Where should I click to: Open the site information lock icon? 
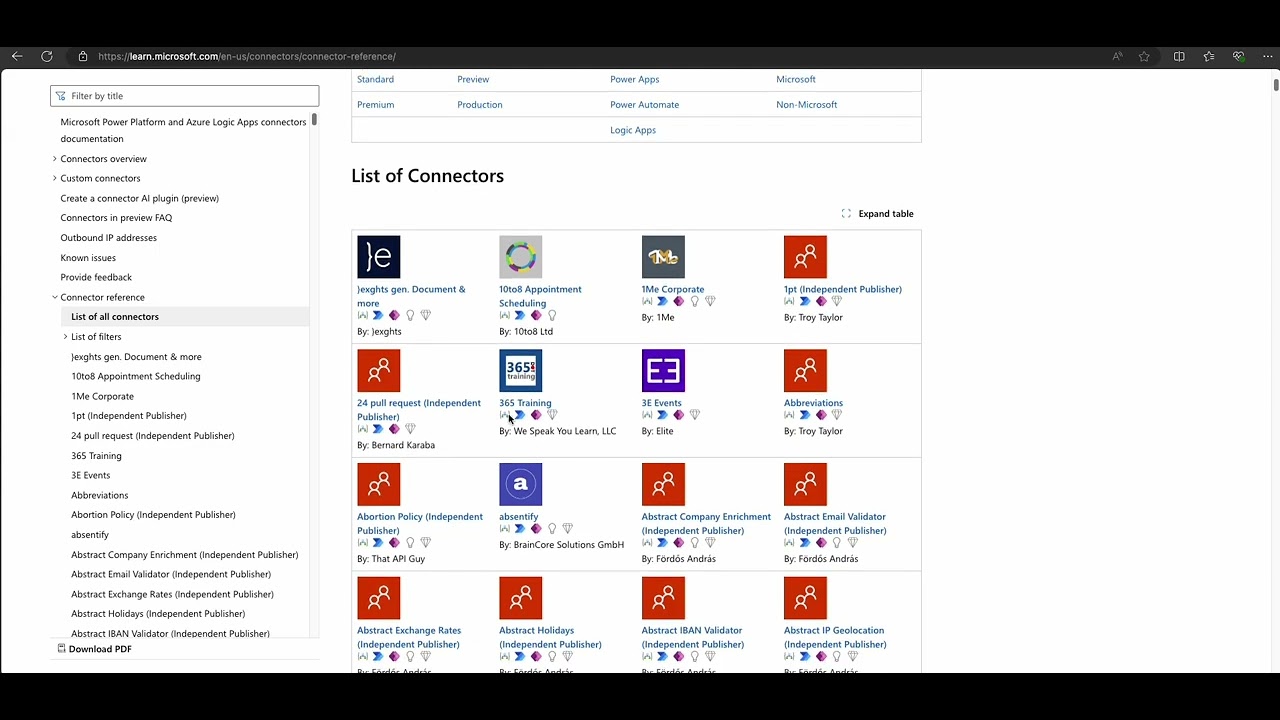coord(83,56)
